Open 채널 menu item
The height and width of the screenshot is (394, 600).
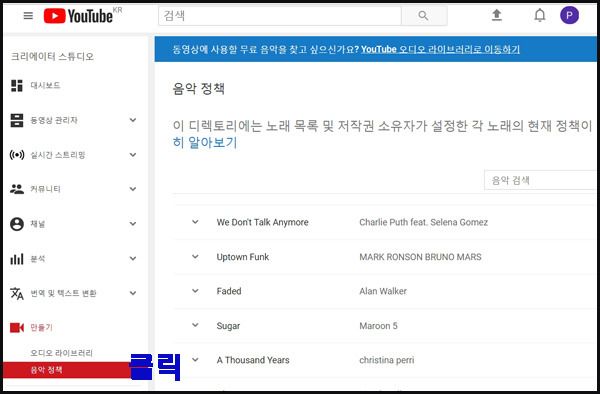coord(38,224)
